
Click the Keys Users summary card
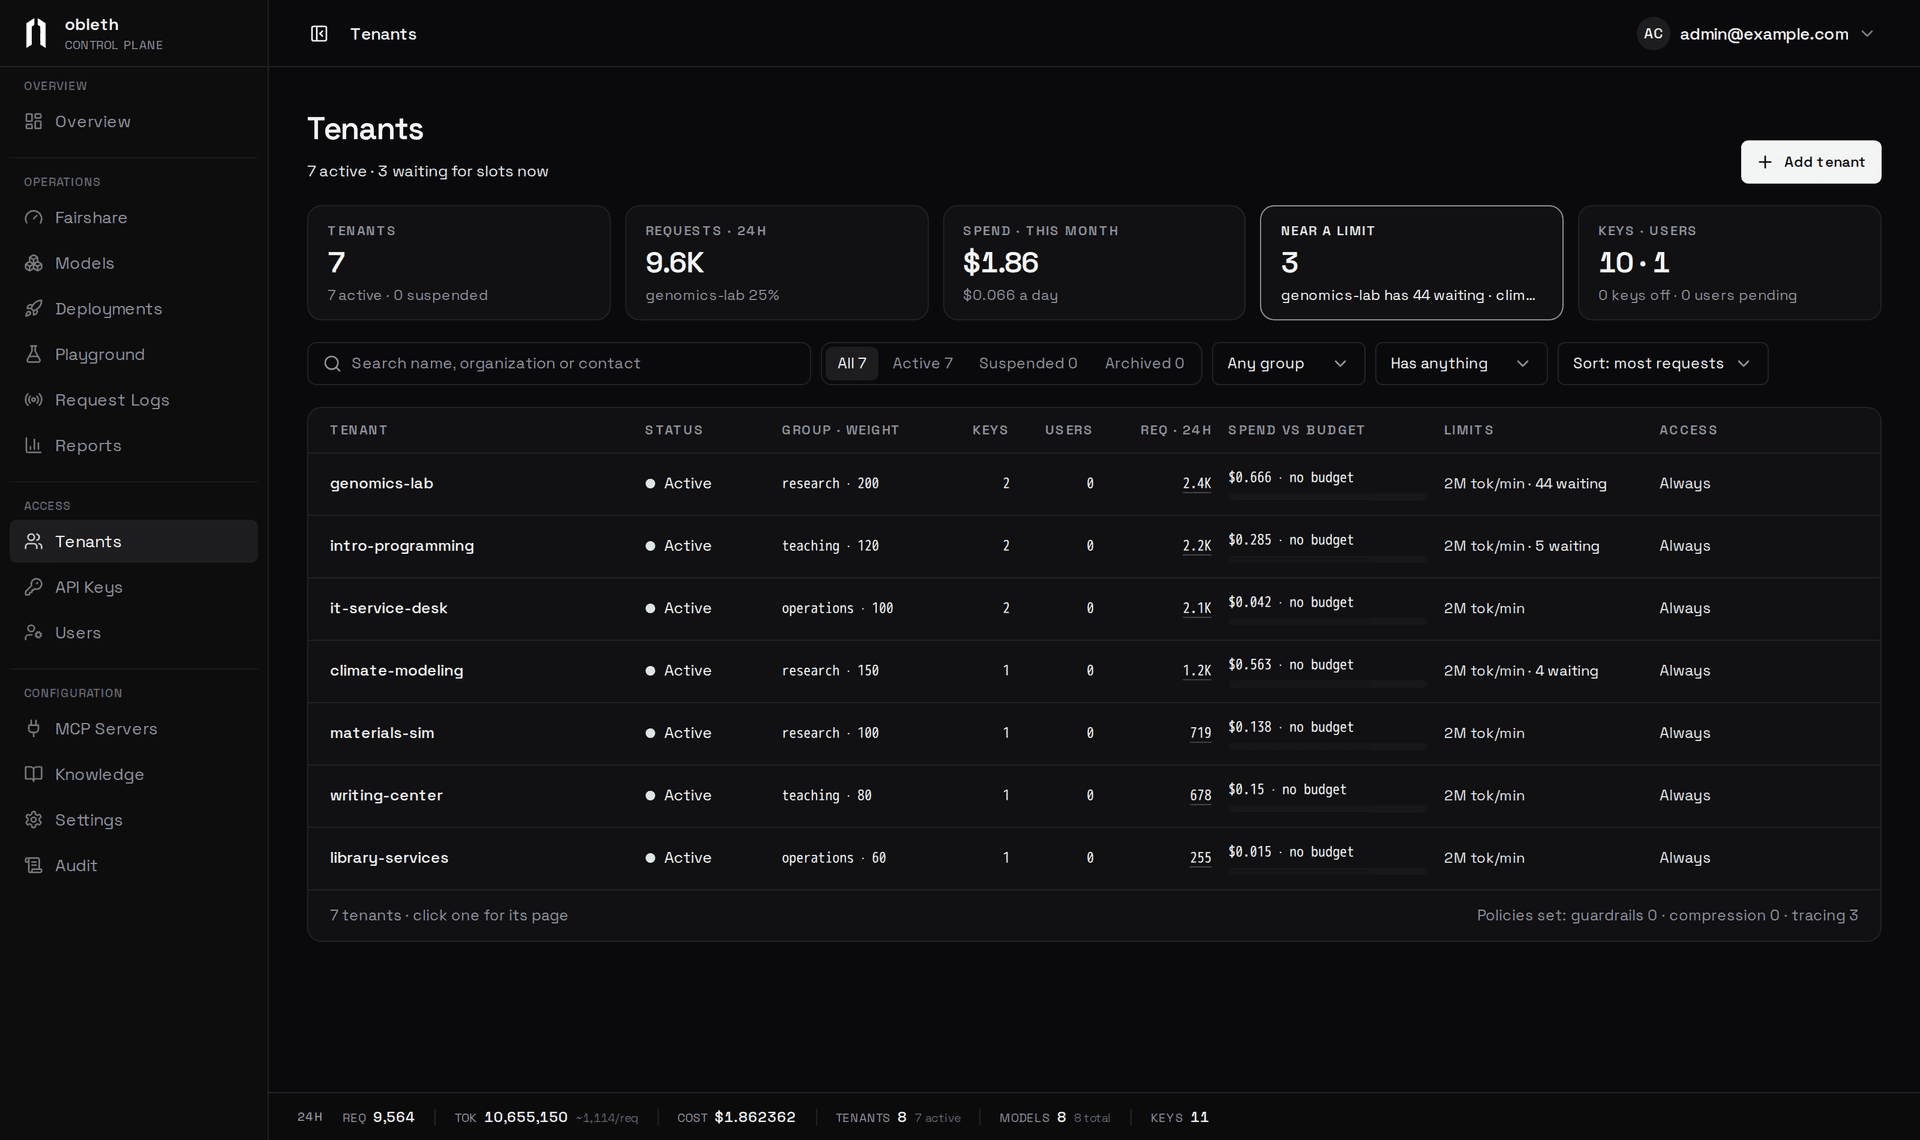[1729, 263]
